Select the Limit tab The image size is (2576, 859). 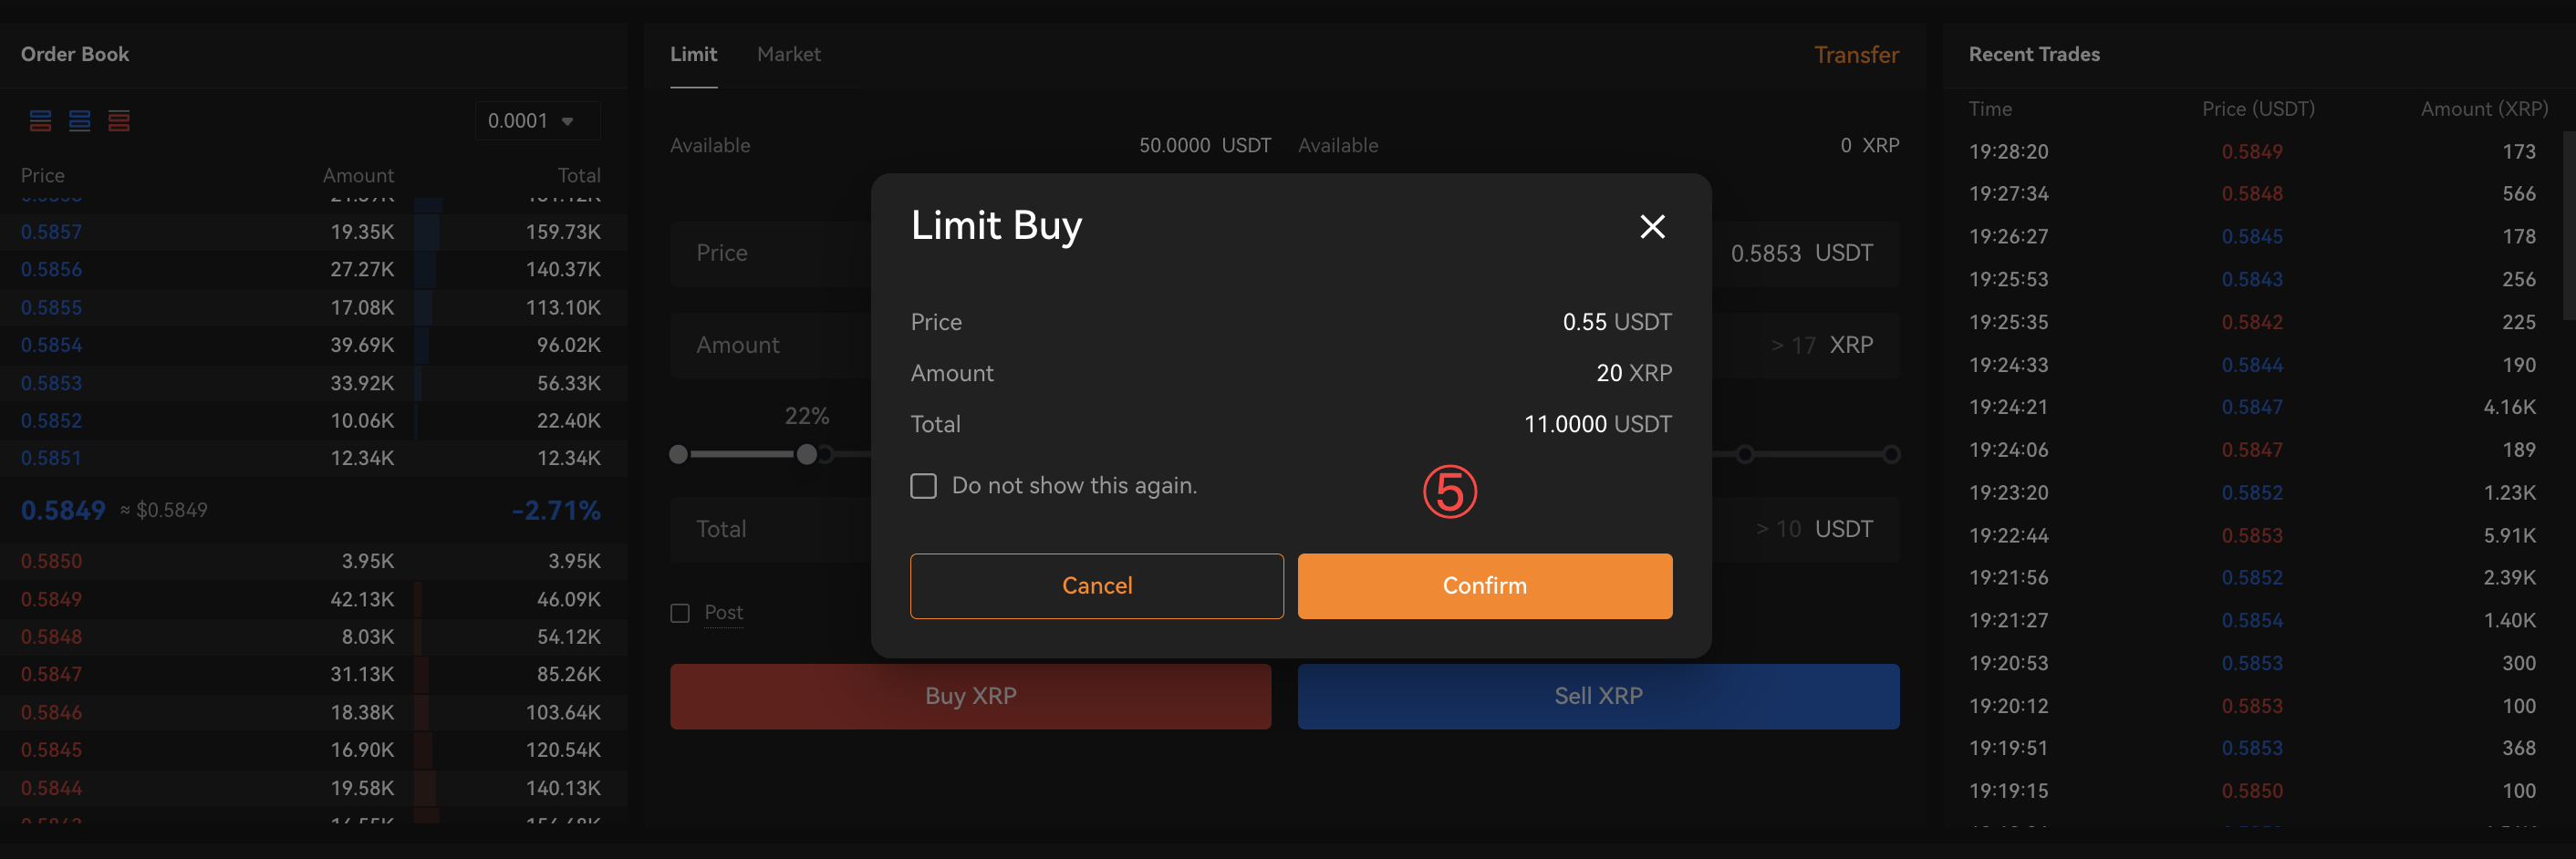click(693, 54)
